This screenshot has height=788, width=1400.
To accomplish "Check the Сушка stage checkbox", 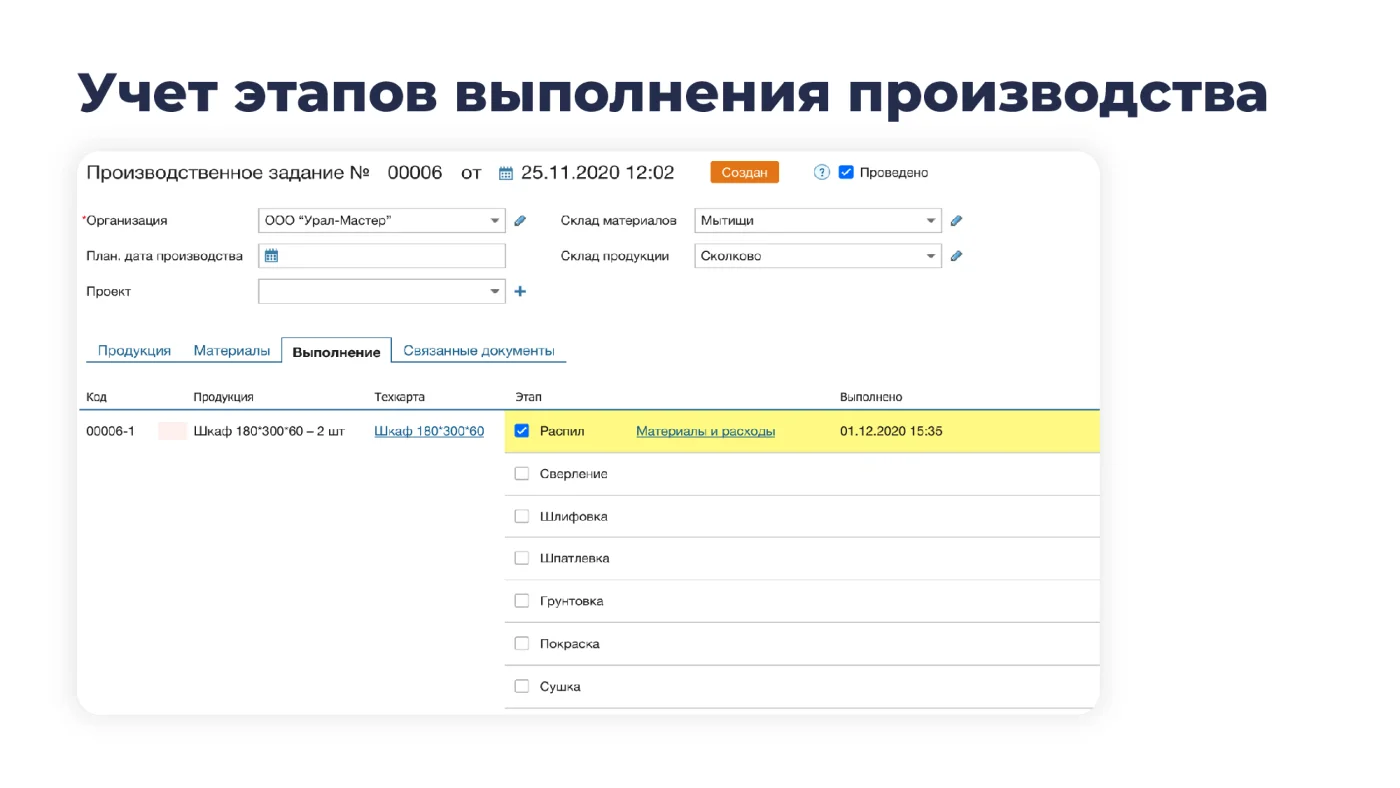I will (x=521, y=686).
